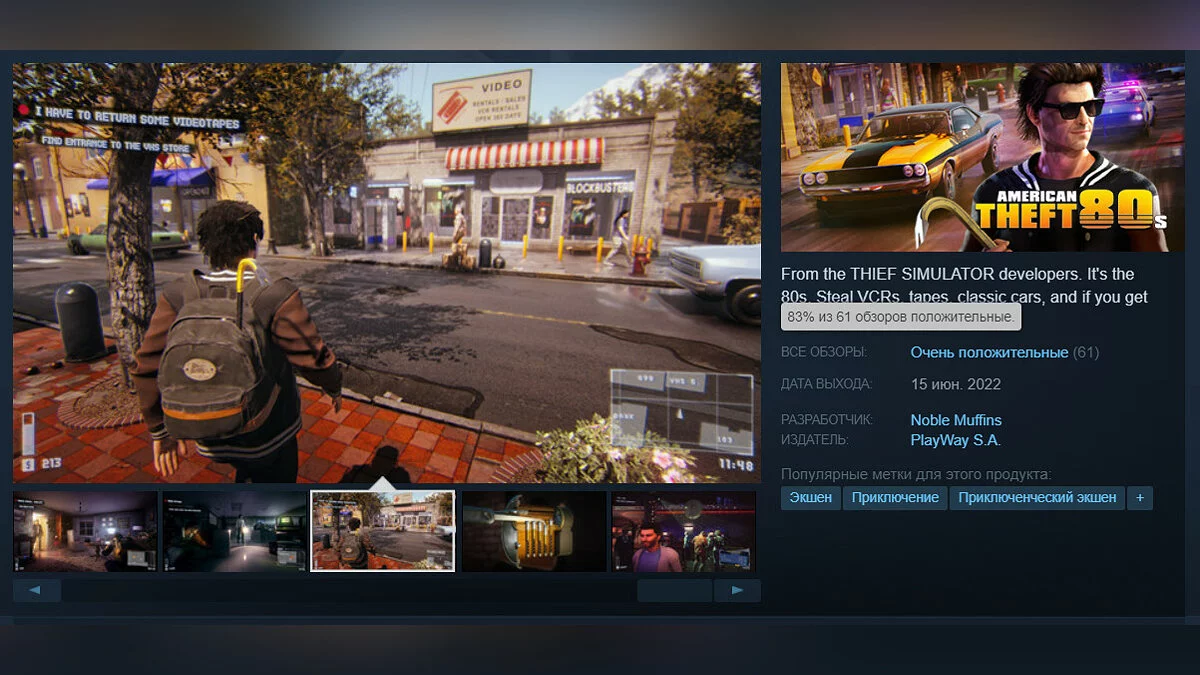This screenshot has width=1200, height=675.
Task: Click the left arrow of screenshot strip
Action: [x=37, y=590]
